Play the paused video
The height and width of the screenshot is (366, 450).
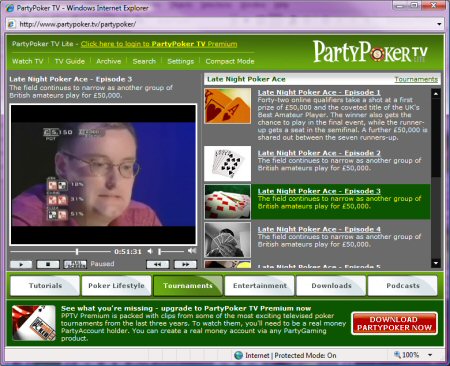pos(21,264)
